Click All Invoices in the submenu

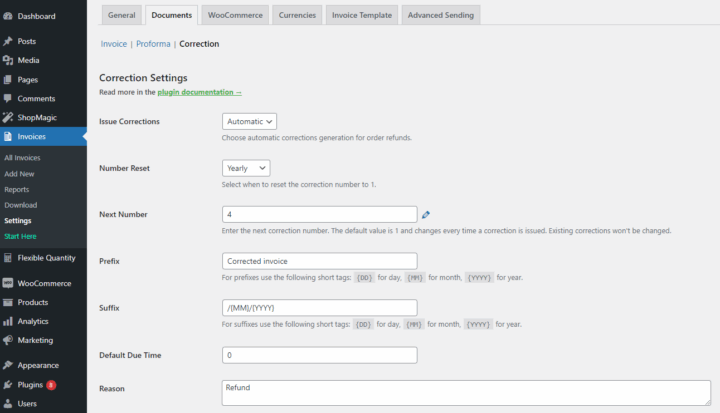[22, 158]
